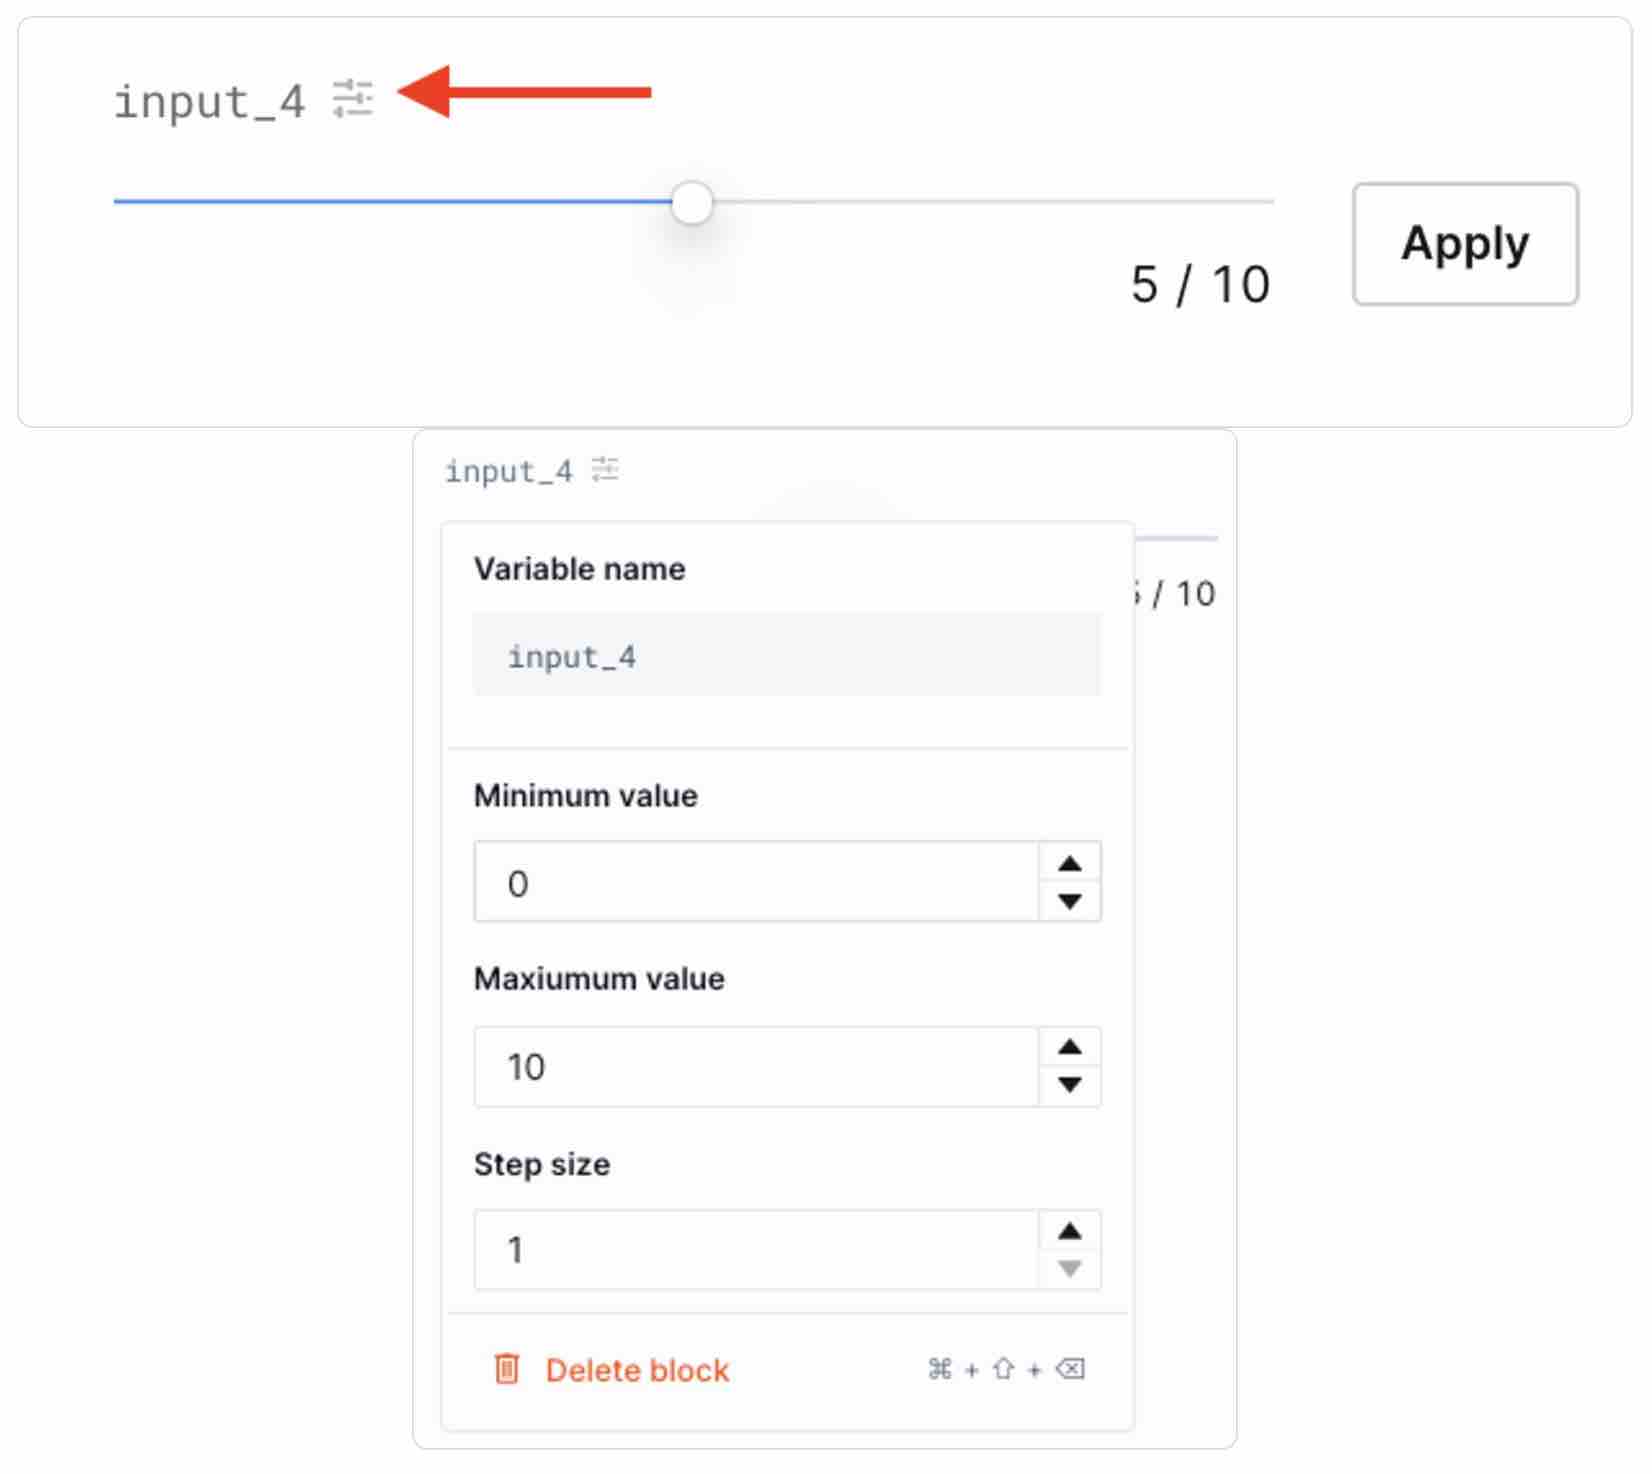Image resolution: width=1652 pixels, height=1474 pixels.
Task: Click the Variable name field input_4
Action: tap(787, 655)
